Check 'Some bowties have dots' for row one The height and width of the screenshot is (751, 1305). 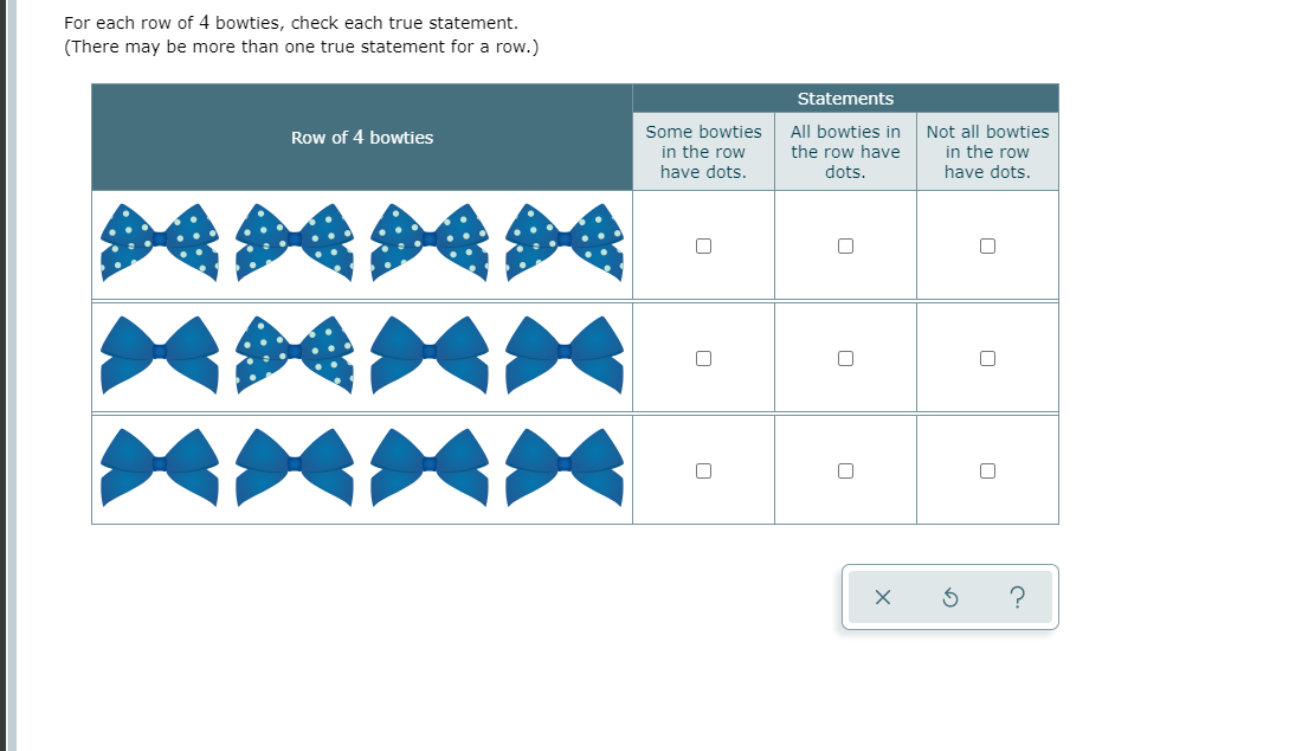coord(703,244)
